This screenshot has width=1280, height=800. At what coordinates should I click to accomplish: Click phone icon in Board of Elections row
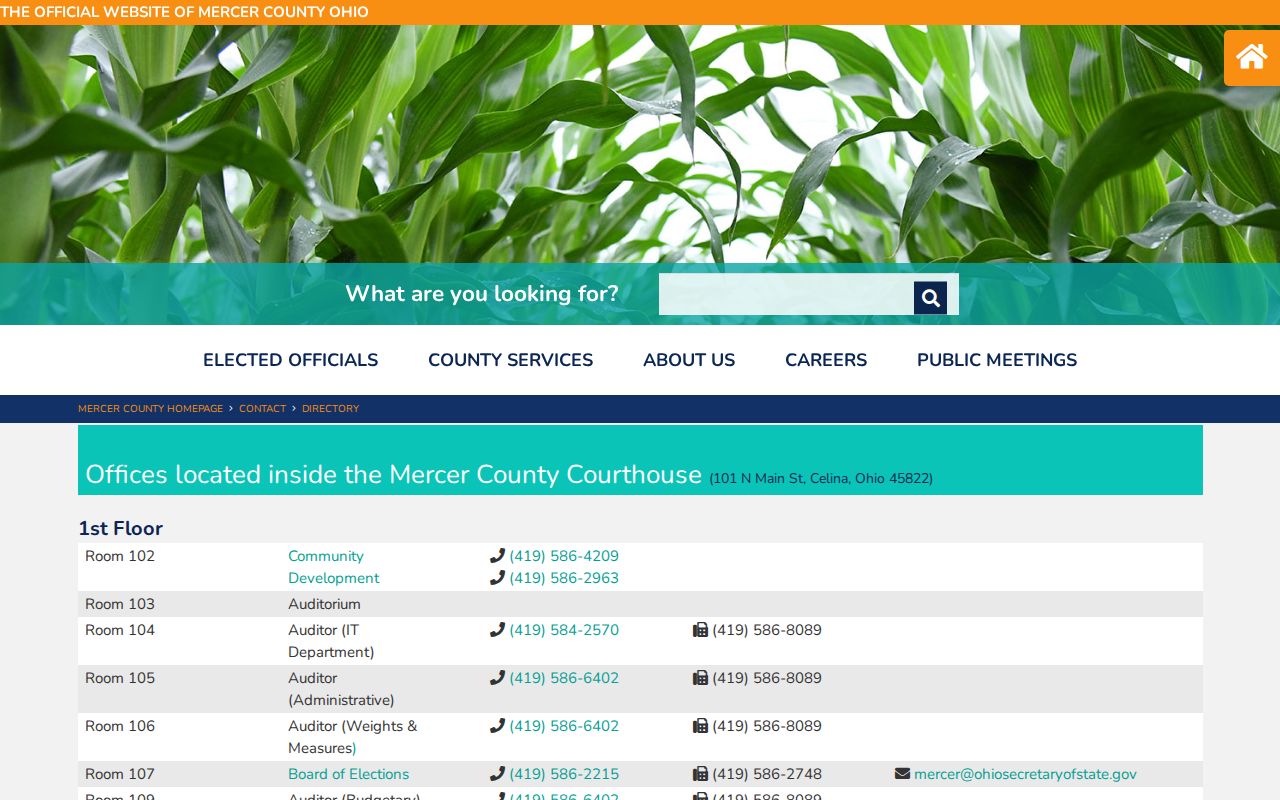497,773
